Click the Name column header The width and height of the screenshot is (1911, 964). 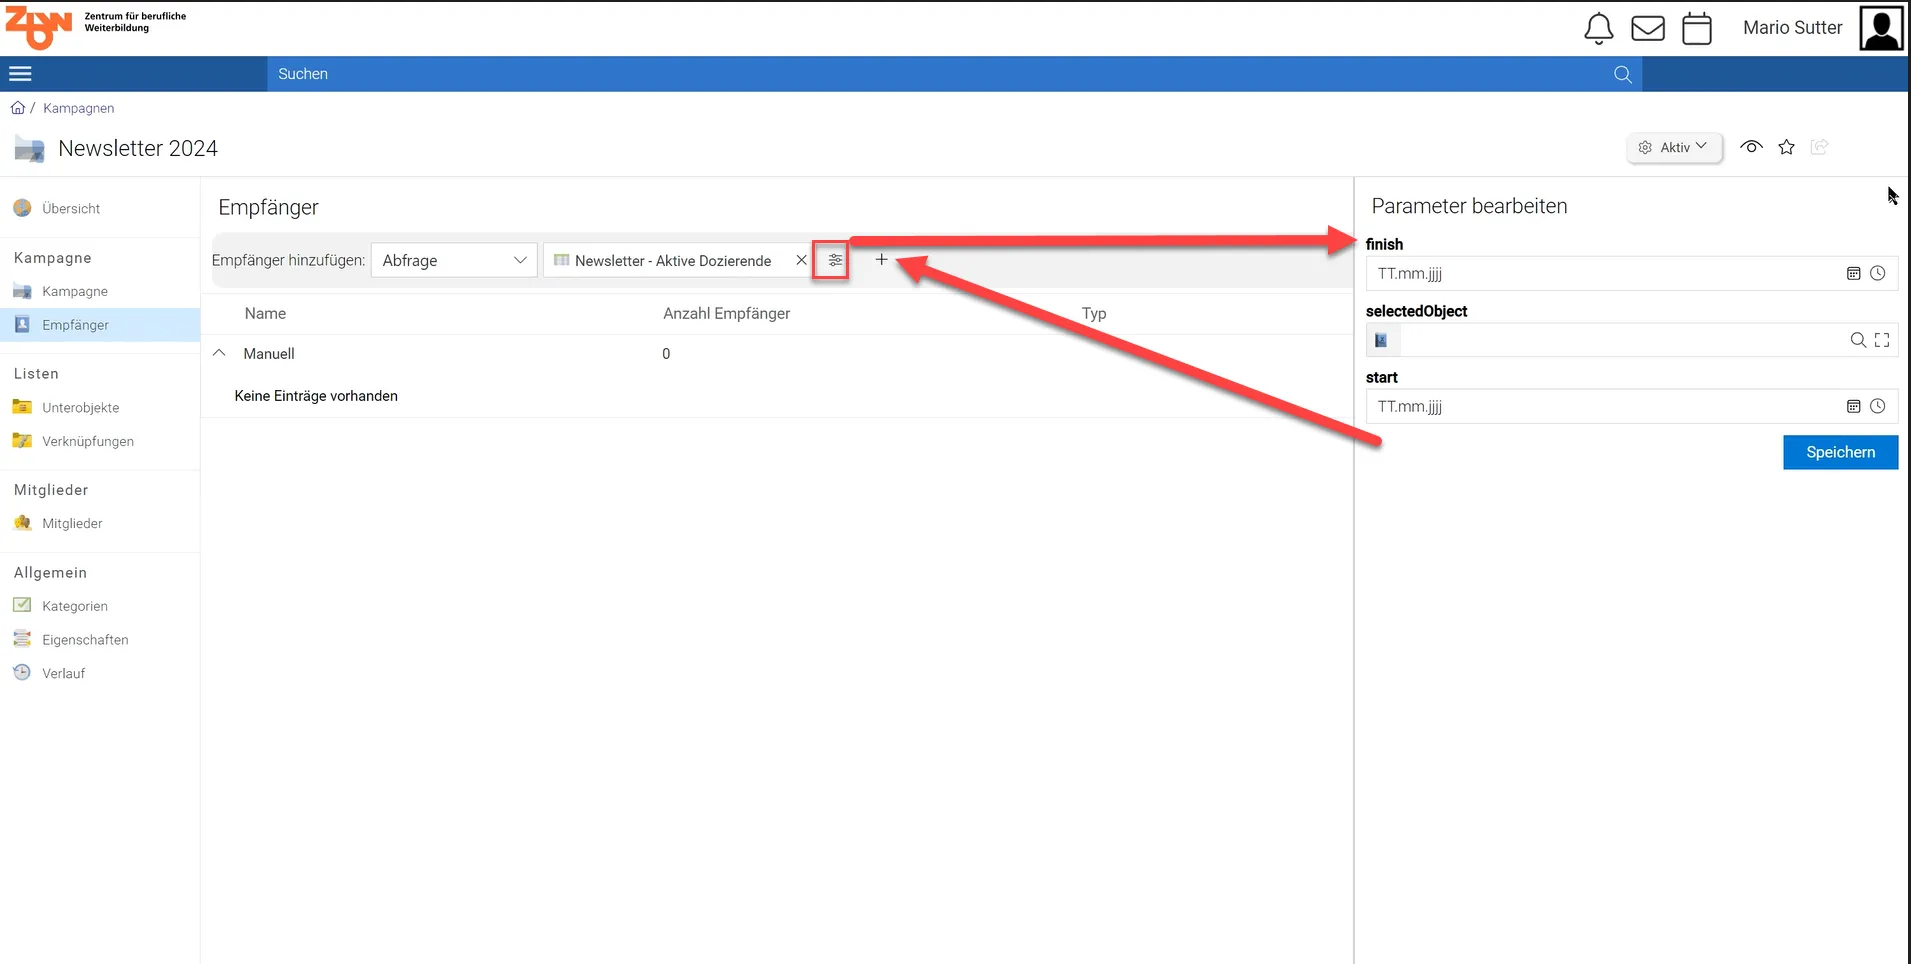[265, 313]
